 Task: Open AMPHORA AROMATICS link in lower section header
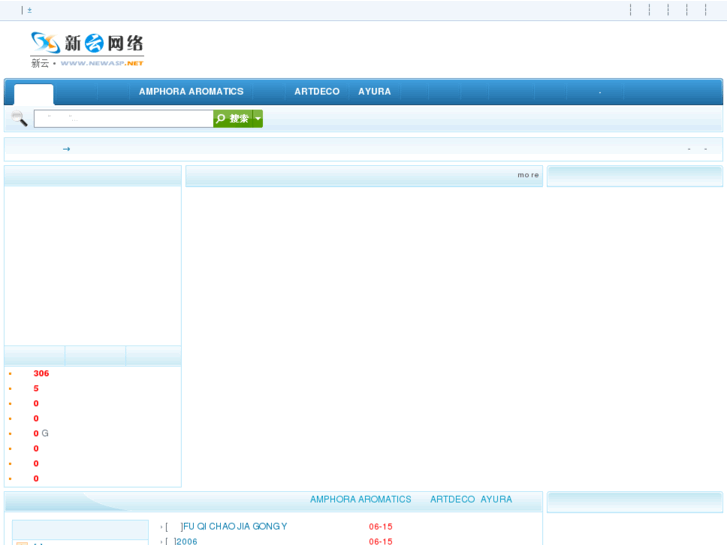point(361,500)
